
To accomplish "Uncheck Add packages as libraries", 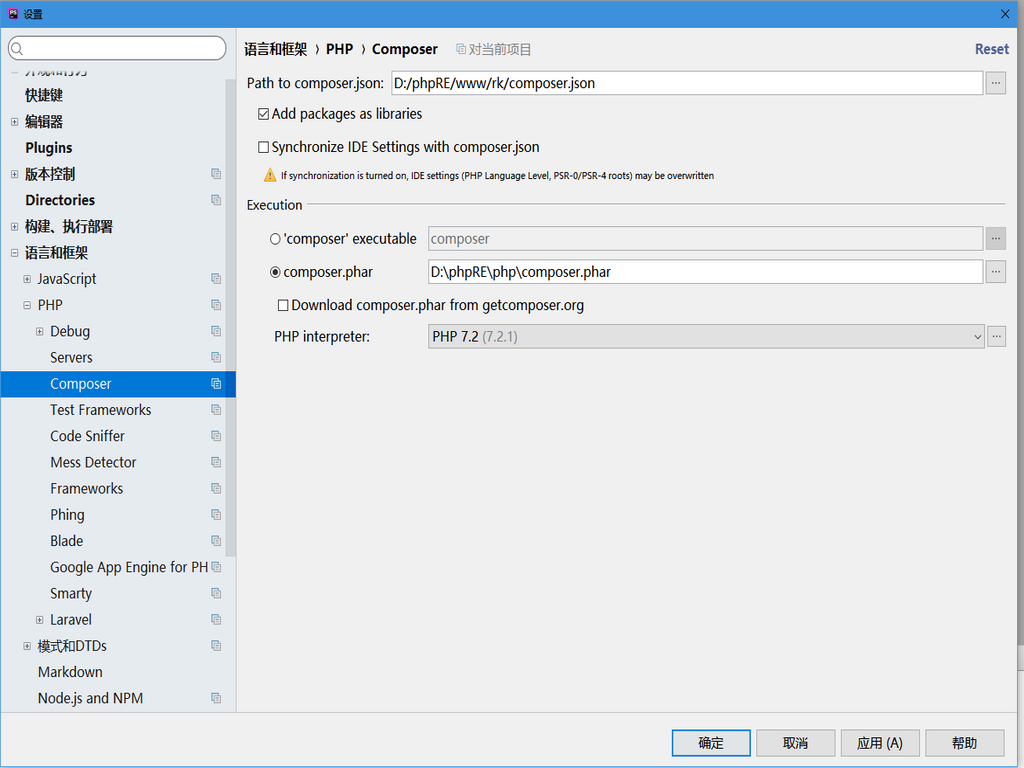I will pos(263,114).
